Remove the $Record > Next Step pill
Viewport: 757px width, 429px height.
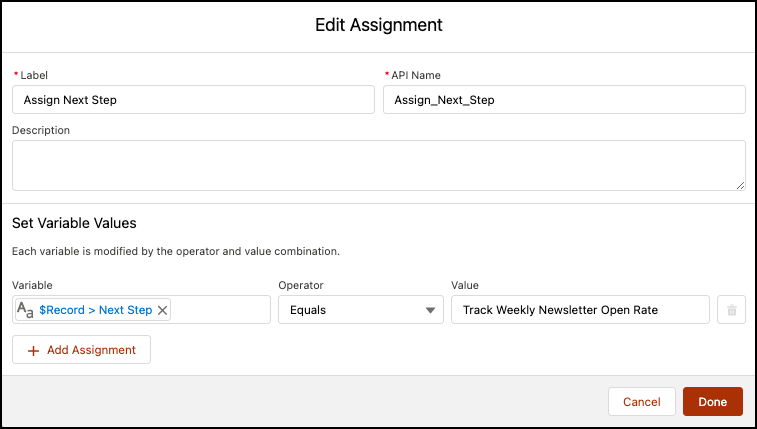coord(163,310)
